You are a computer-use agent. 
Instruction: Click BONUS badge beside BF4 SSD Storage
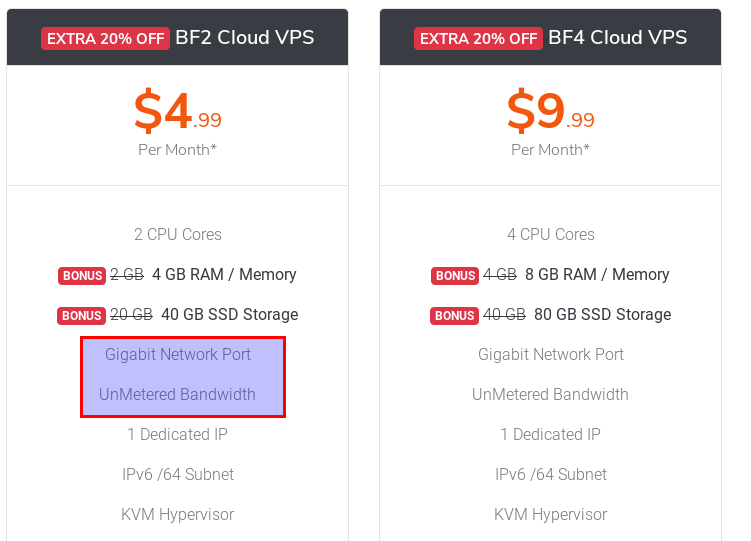(455, 315)
